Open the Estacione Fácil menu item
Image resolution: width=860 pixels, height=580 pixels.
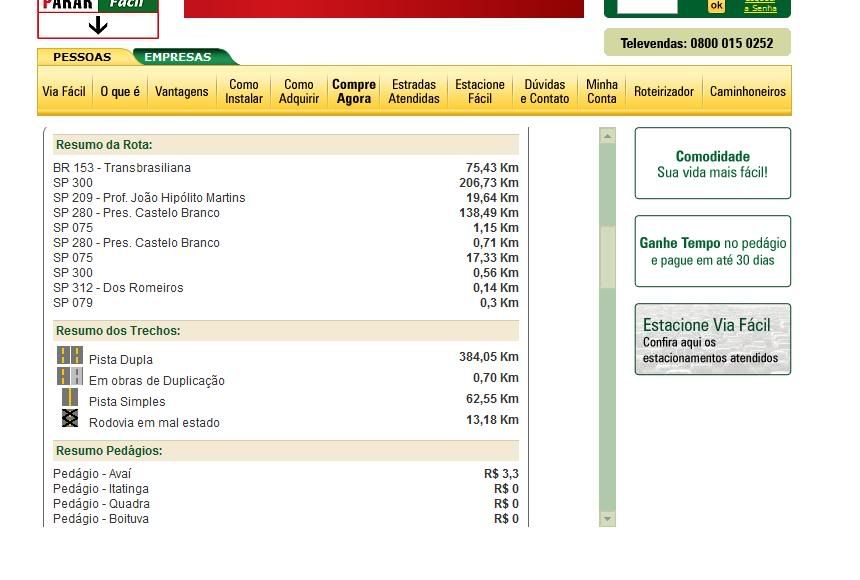coord(480,91)
